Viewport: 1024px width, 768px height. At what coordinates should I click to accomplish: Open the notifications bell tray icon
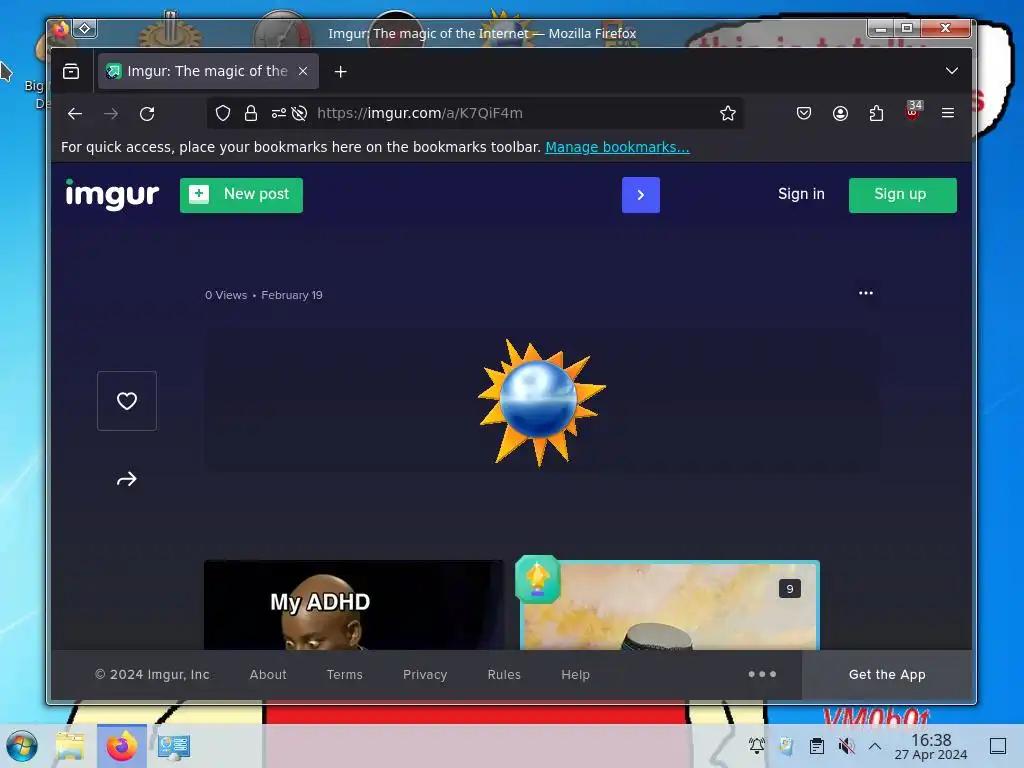757,746
